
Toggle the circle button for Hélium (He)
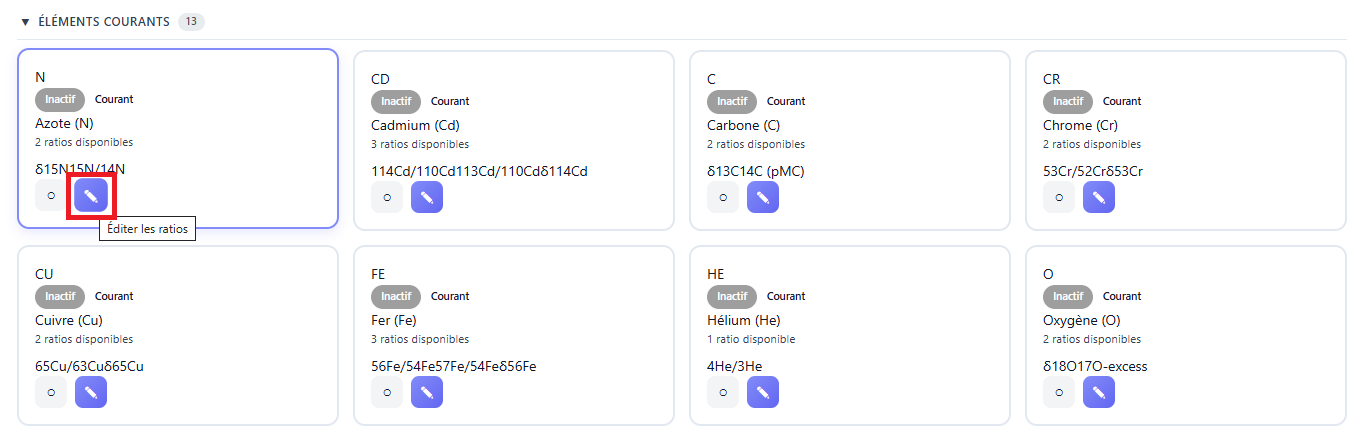click(723, 392)
